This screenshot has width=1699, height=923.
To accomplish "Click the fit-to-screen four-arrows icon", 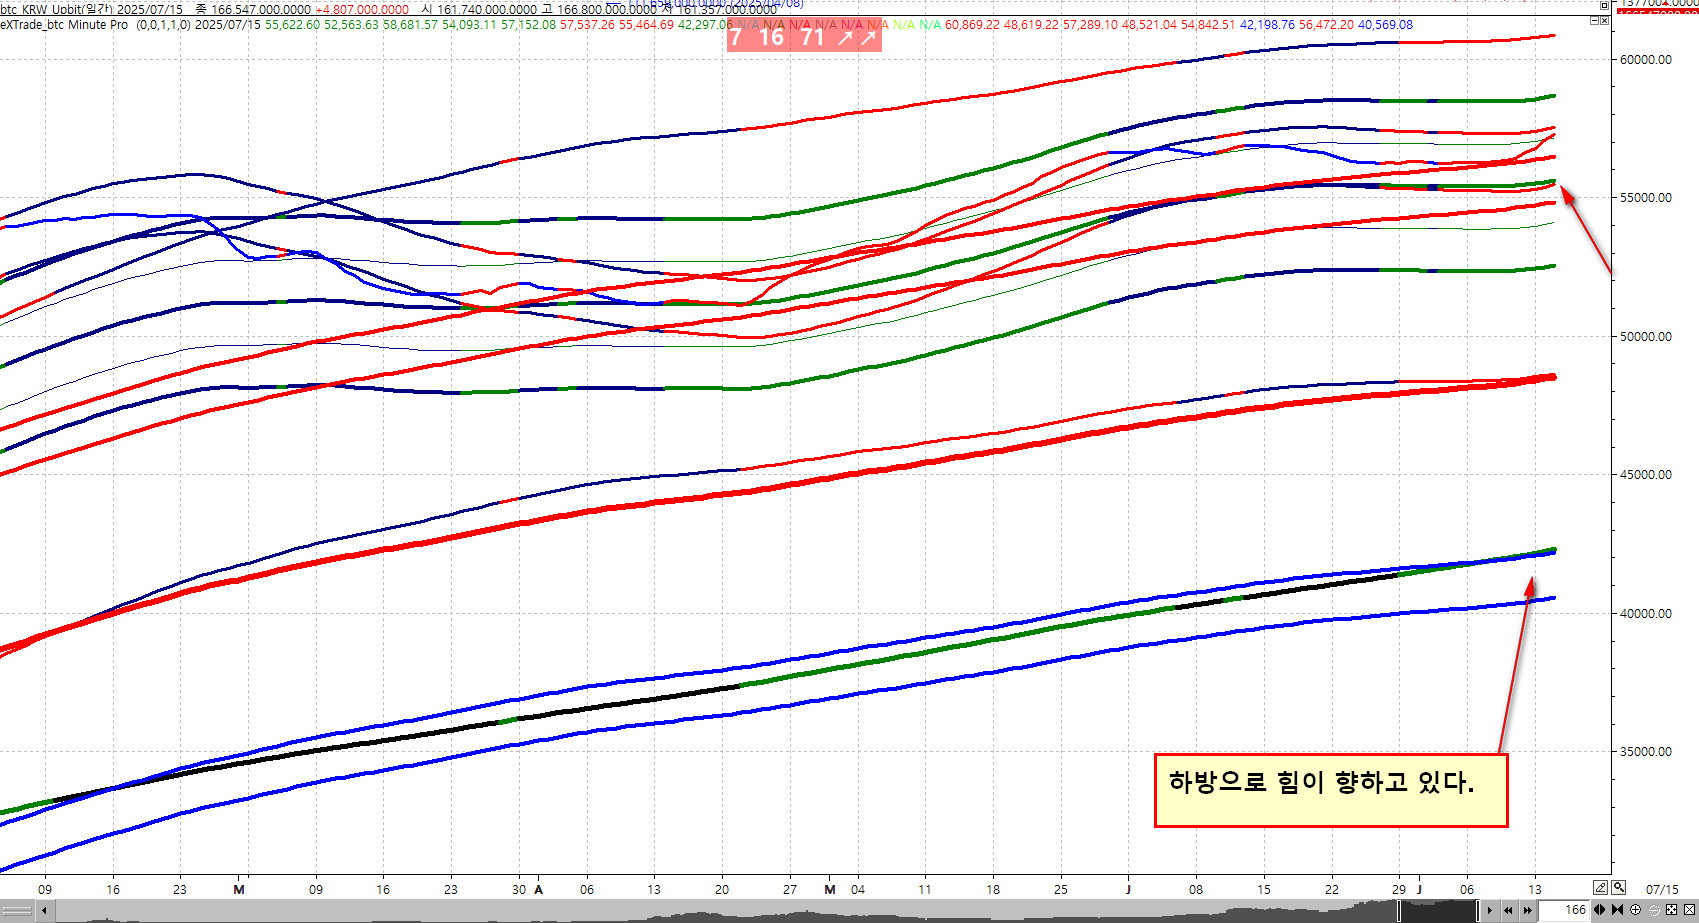I will pos(1671,910).
